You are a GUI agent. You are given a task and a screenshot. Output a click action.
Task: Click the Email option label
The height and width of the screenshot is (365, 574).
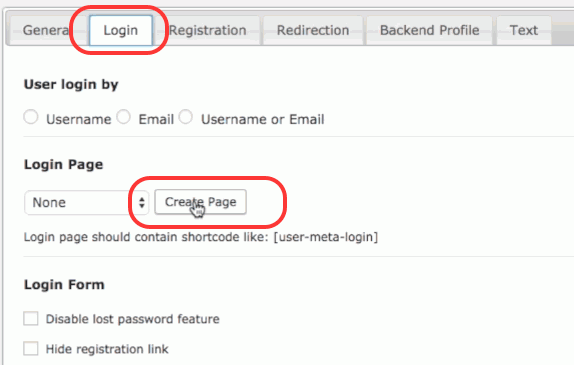coord(156,119)
